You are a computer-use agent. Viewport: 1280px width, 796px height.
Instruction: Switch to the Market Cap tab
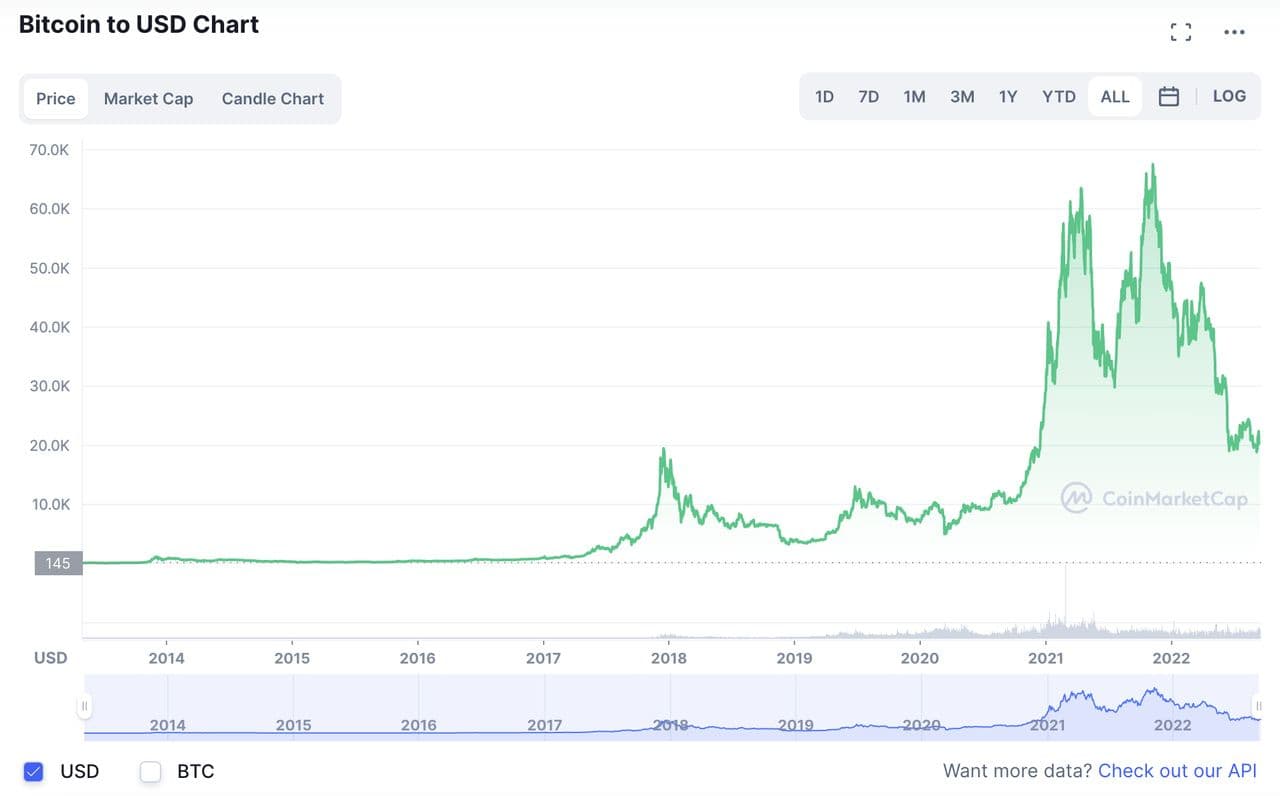[x=148, y=98]
